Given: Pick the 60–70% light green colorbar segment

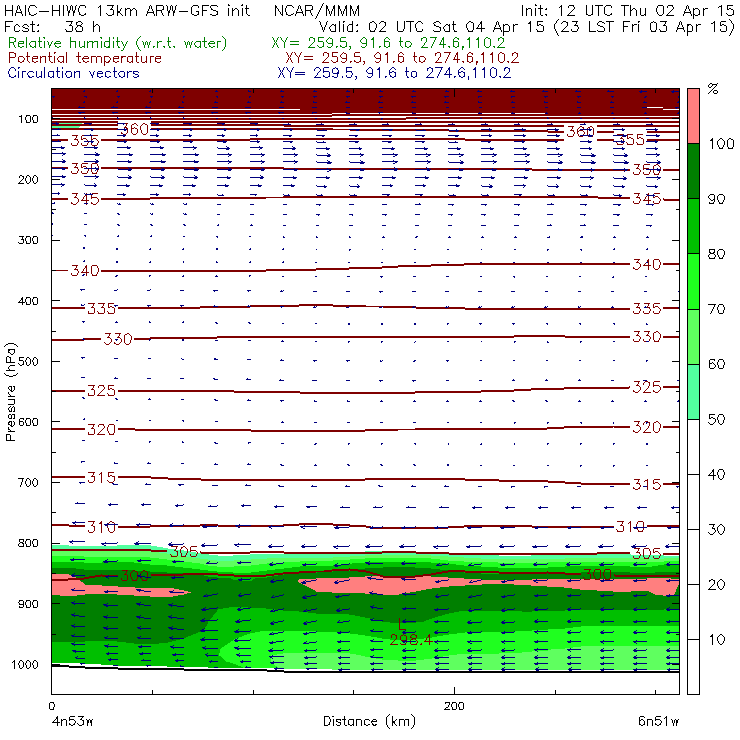Looking at the screenshot, I should click(x=693, y=336).
